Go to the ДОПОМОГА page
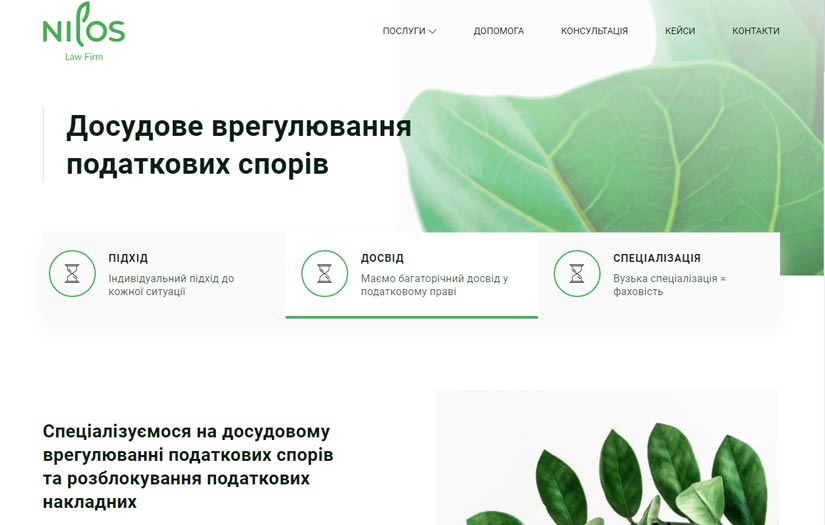 click(499, 31)
